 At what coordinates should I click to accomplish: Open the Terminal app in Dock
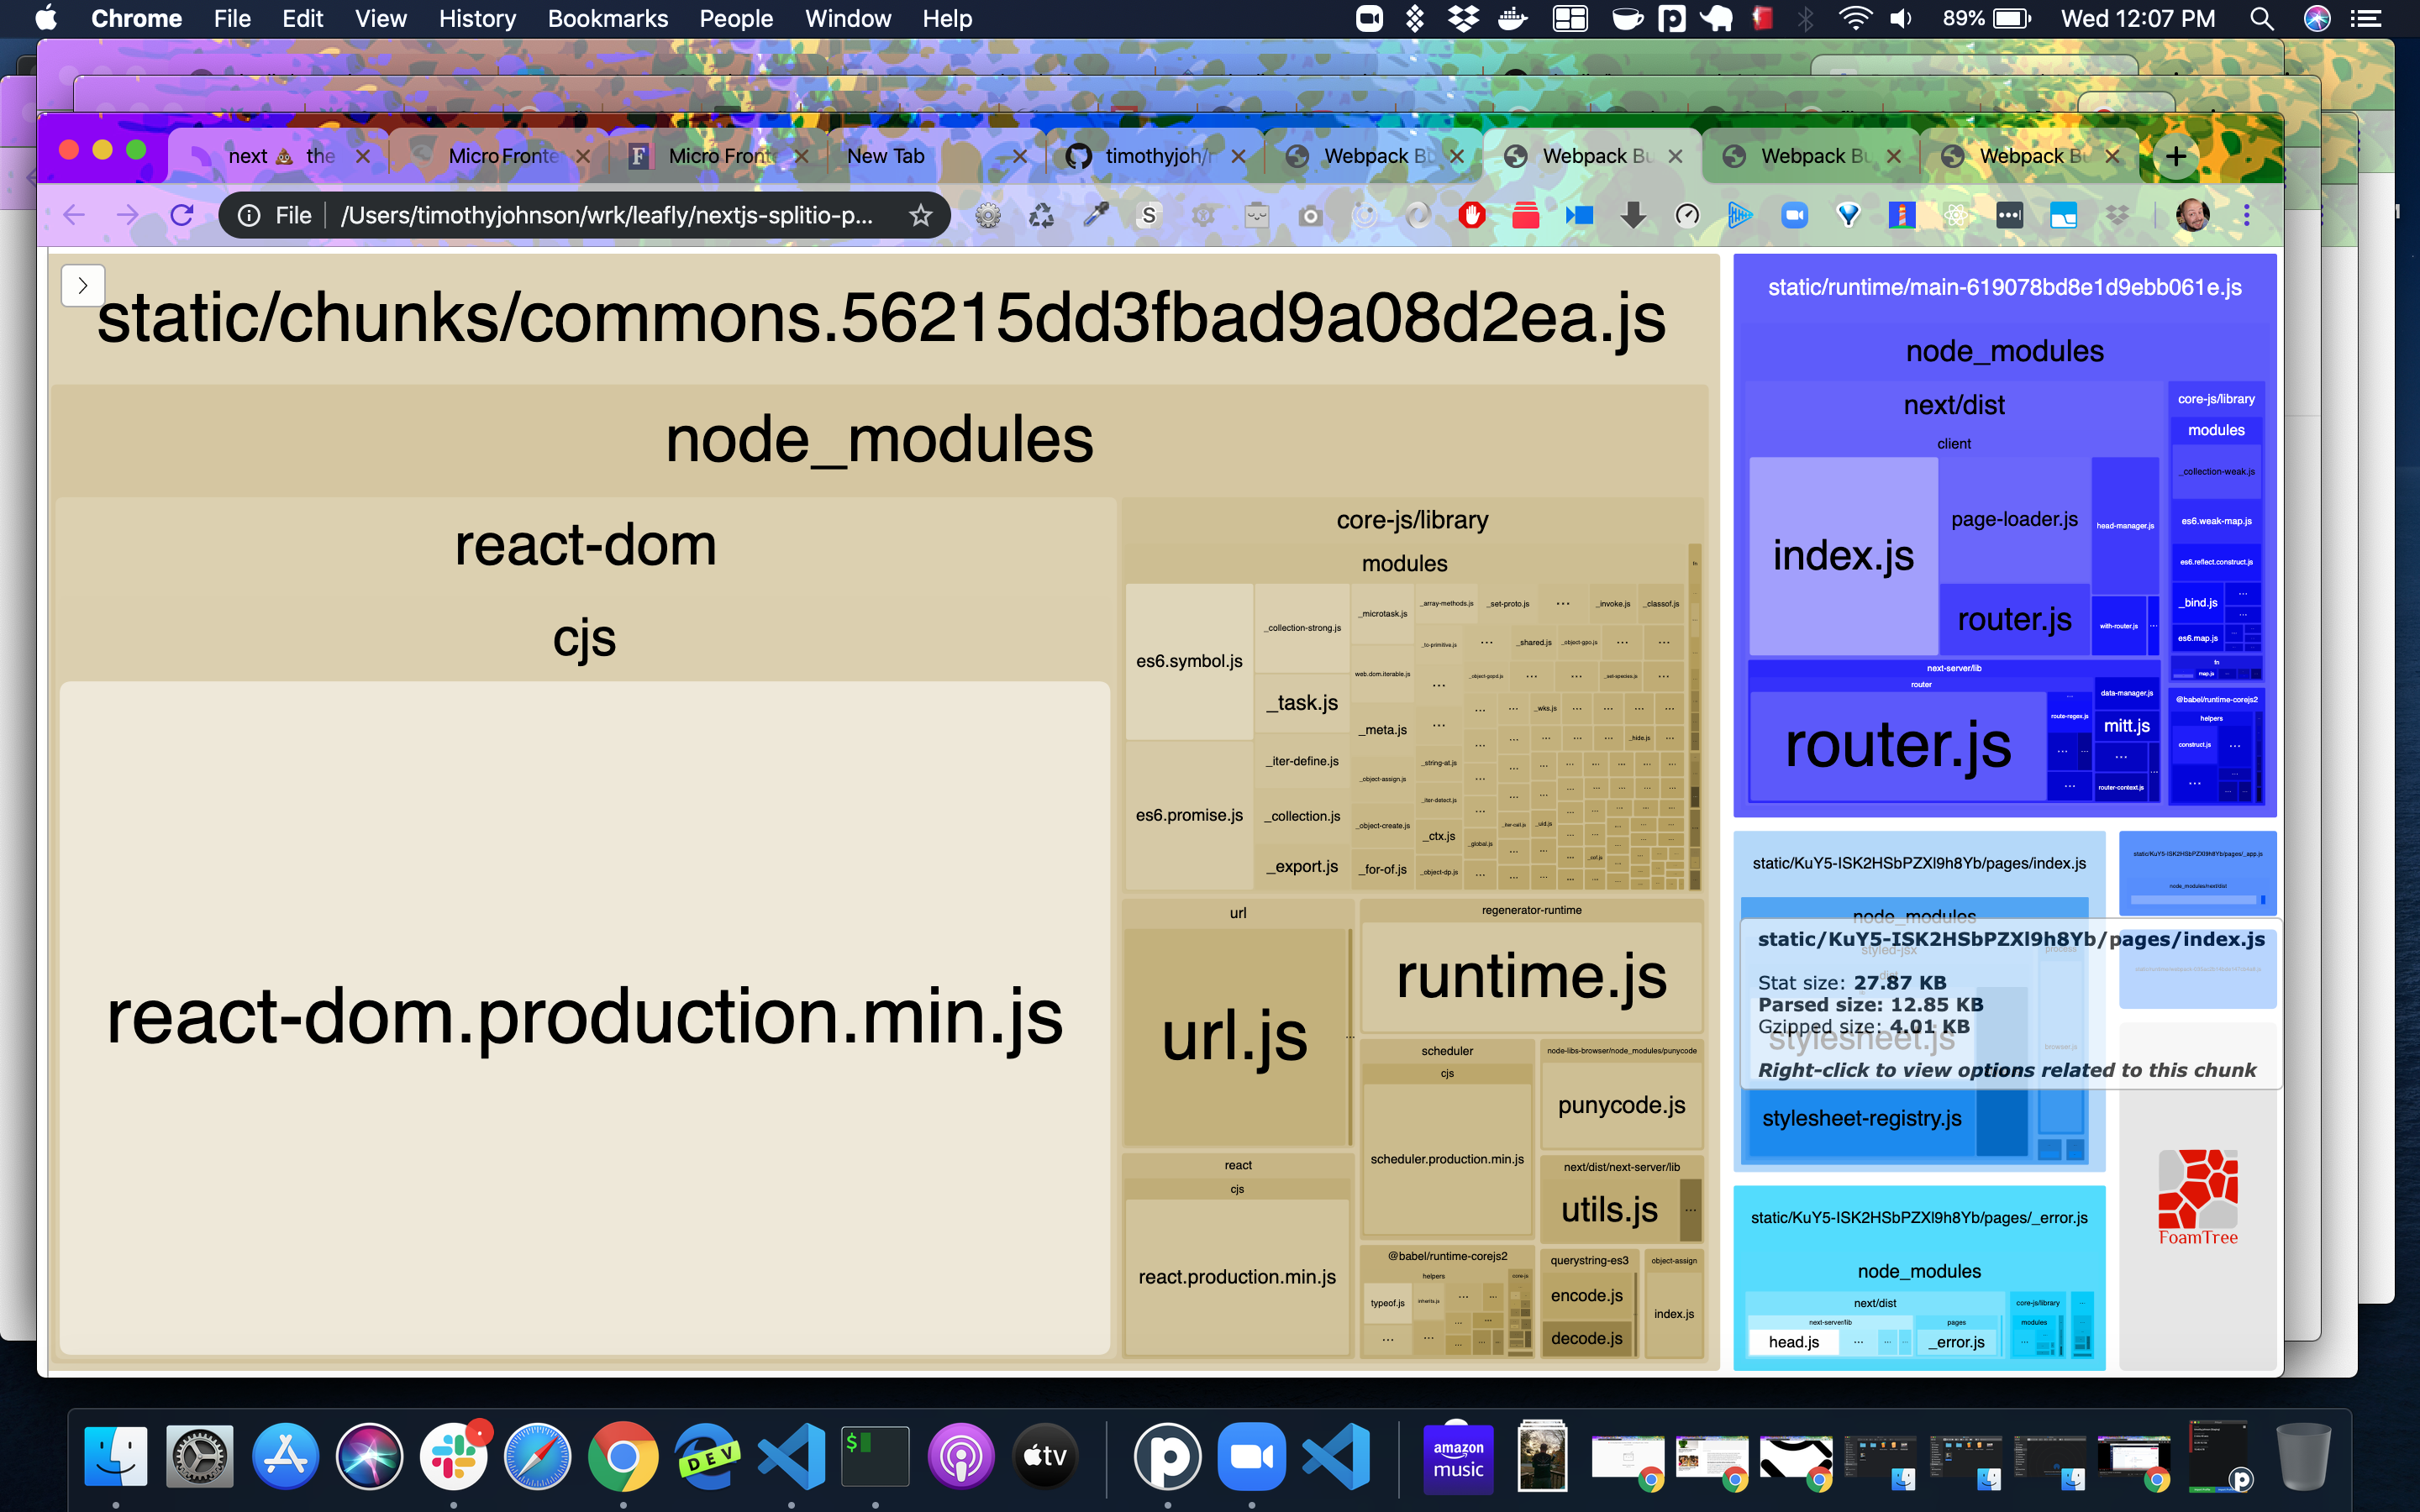point(875,1456)
